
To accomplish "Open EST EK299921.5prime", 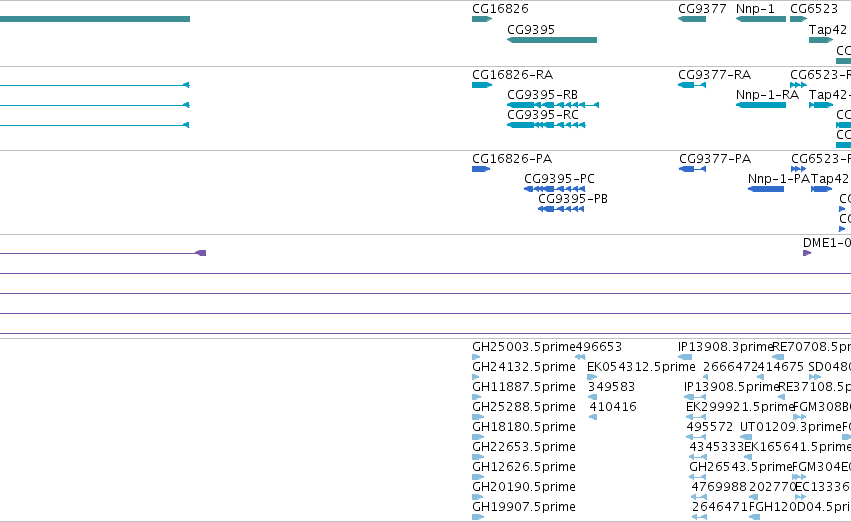I will click(x=740, y=407).
